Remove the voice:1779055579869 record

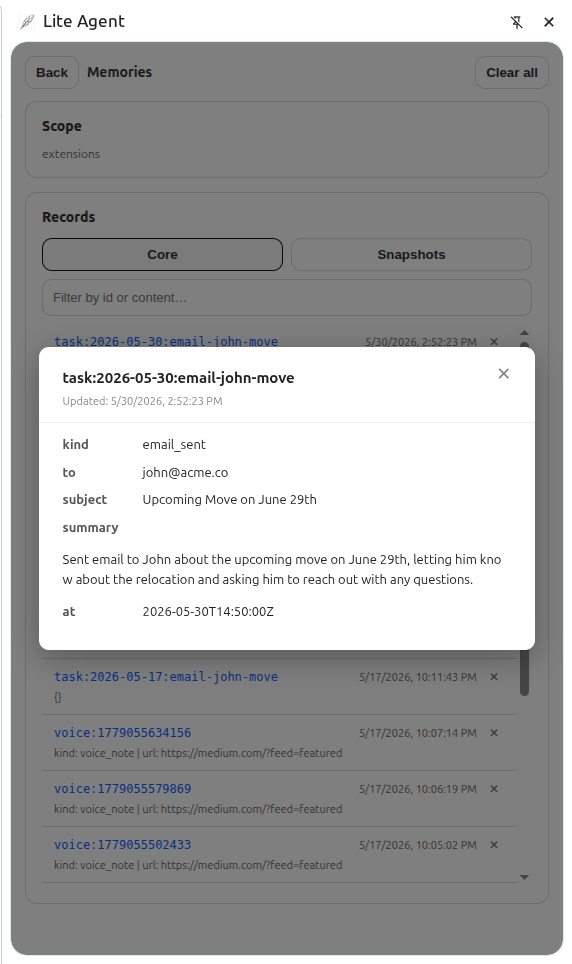click(x=494, y=789)
